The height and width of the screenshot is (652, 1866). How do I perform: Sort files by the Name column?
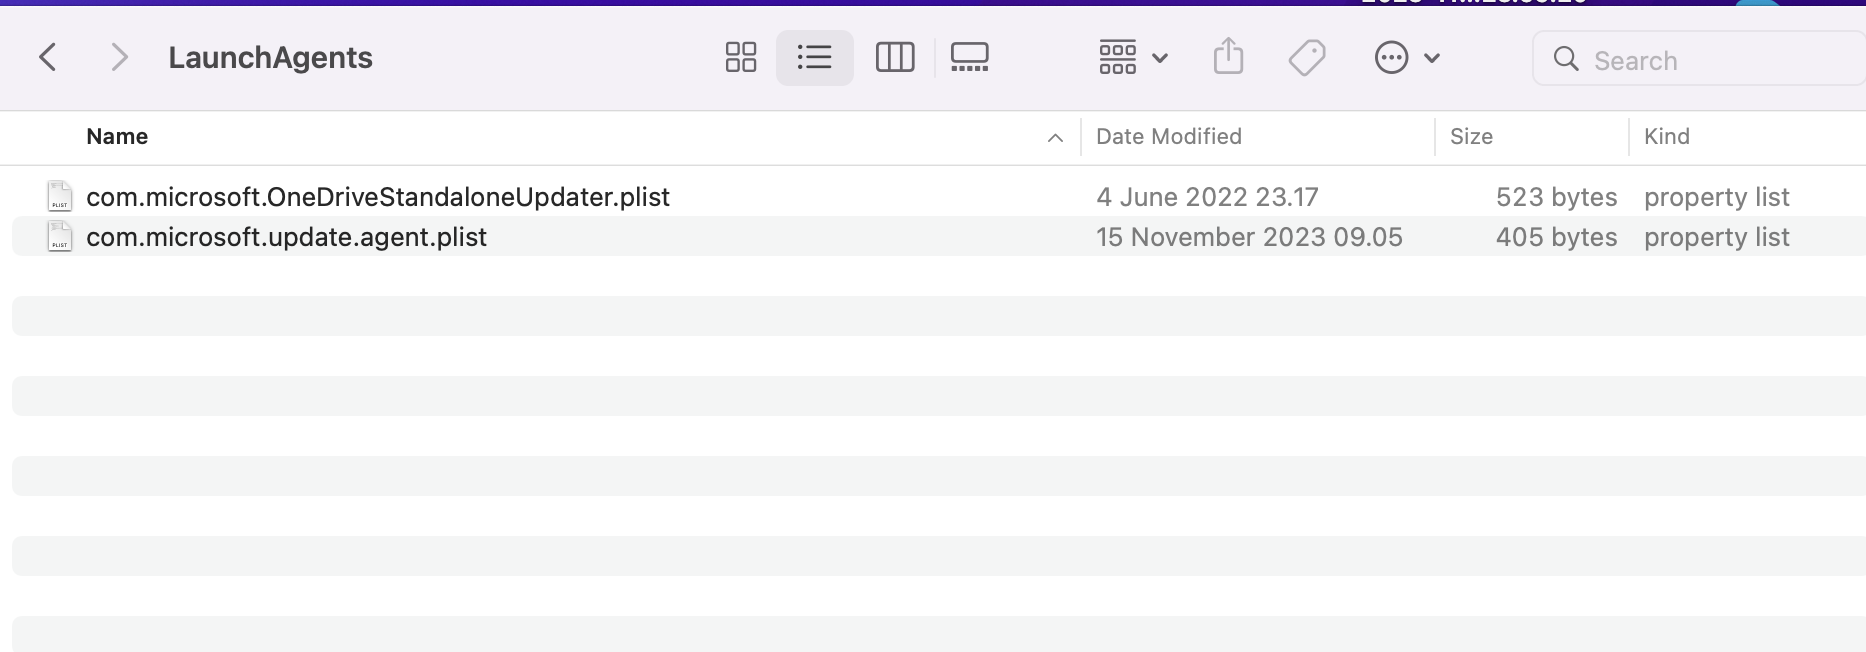(x=117, y=137)
